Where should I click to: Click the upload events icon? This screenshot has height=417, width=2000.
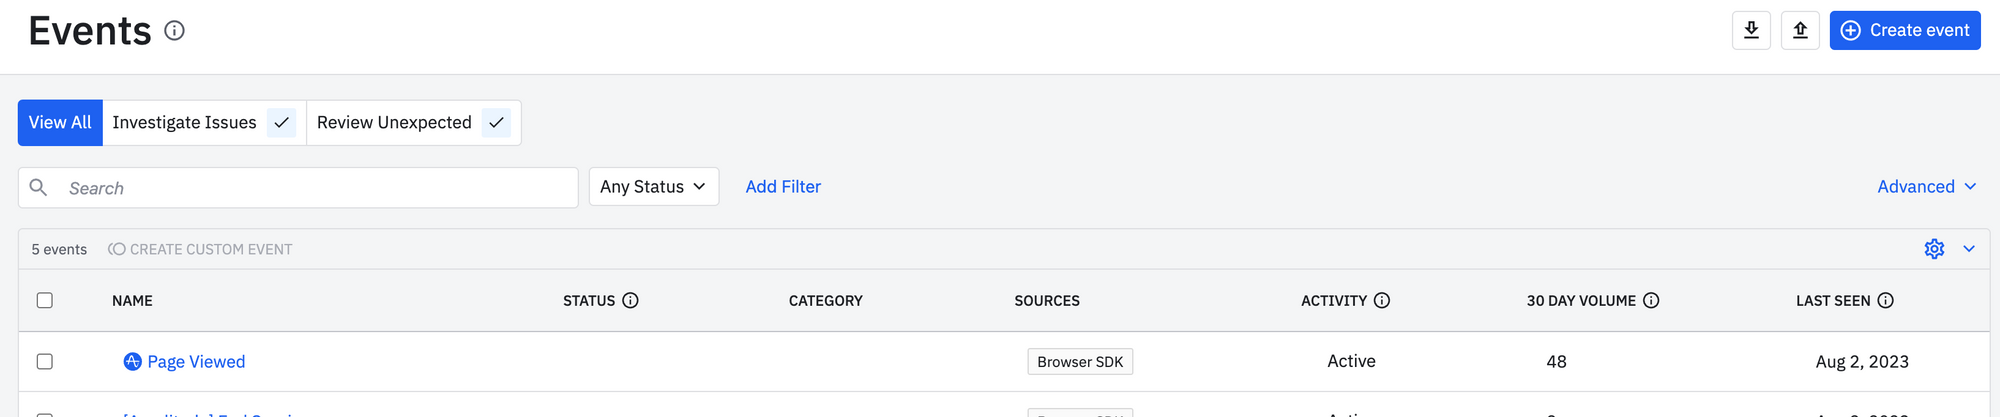tap(1800, 30)
